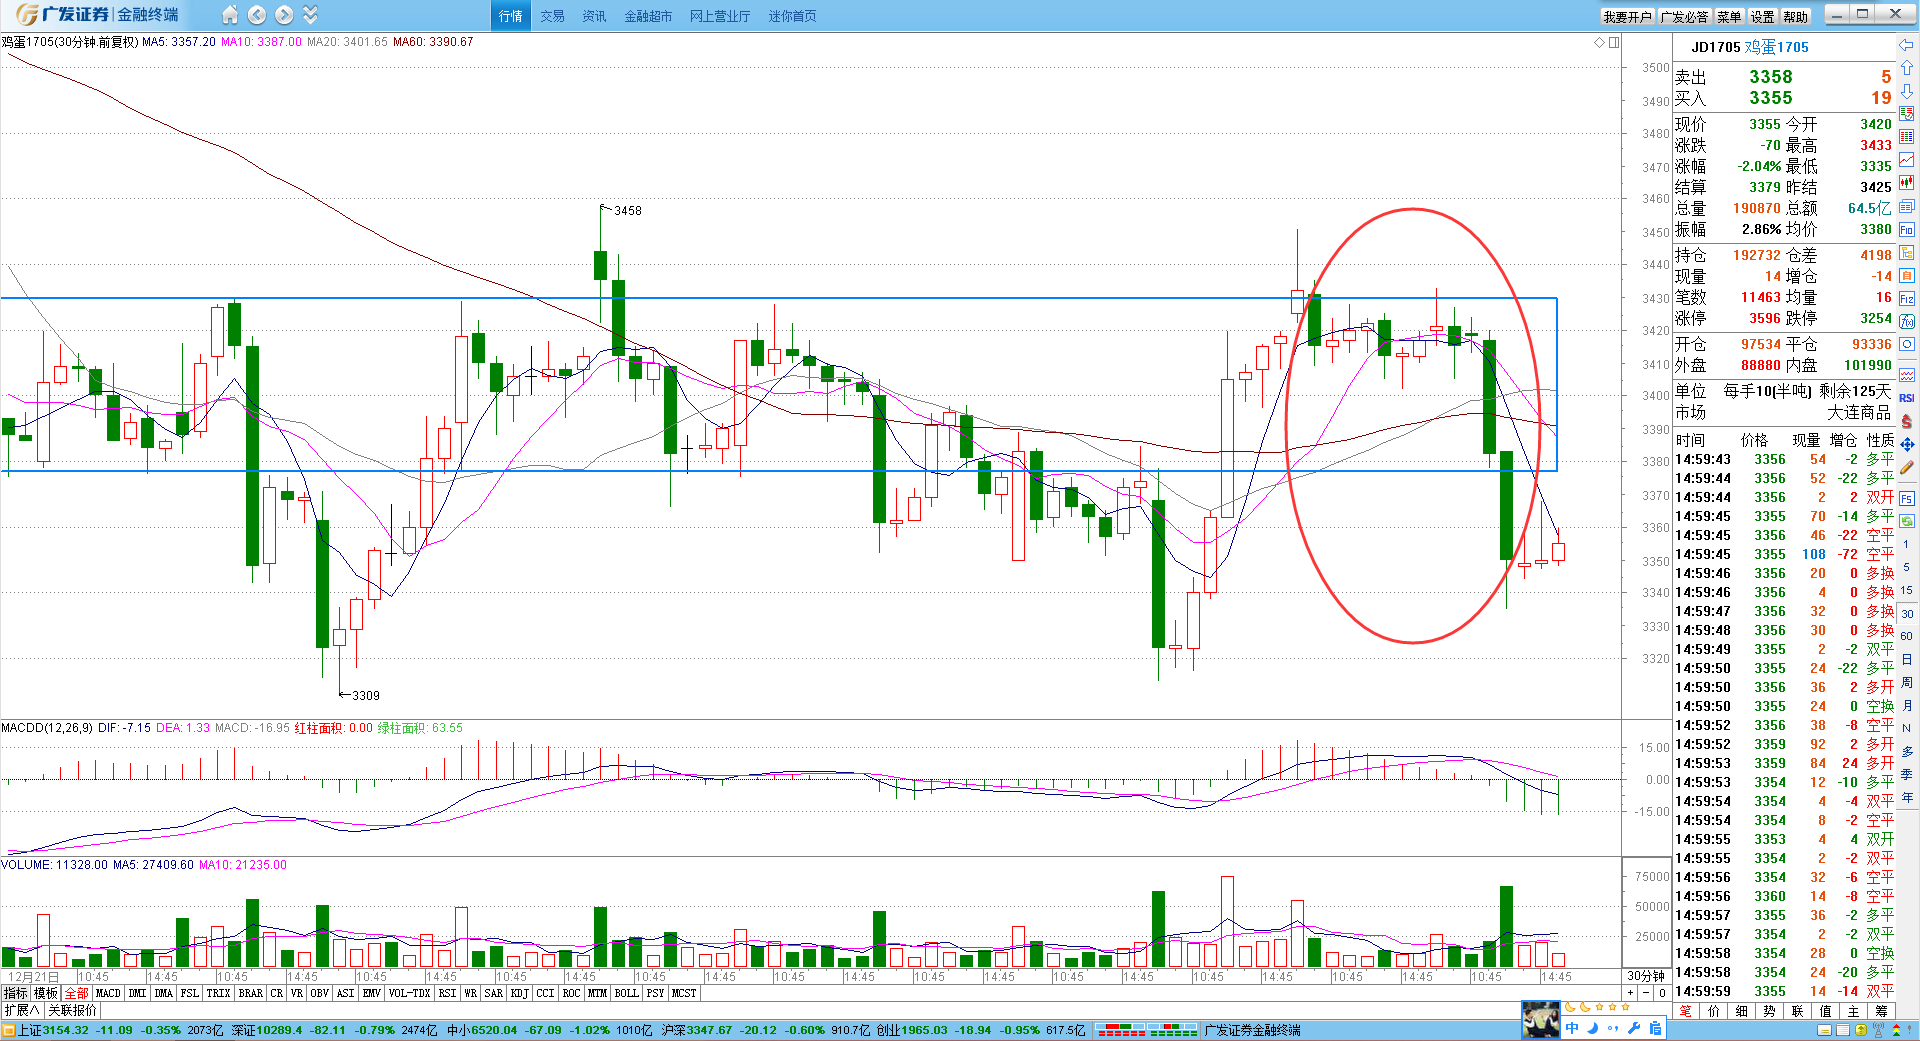This screenshot has width=1920, height=1041.
Task: Select the 15-minute period in the sidebar
Action: click(1907, 590)
